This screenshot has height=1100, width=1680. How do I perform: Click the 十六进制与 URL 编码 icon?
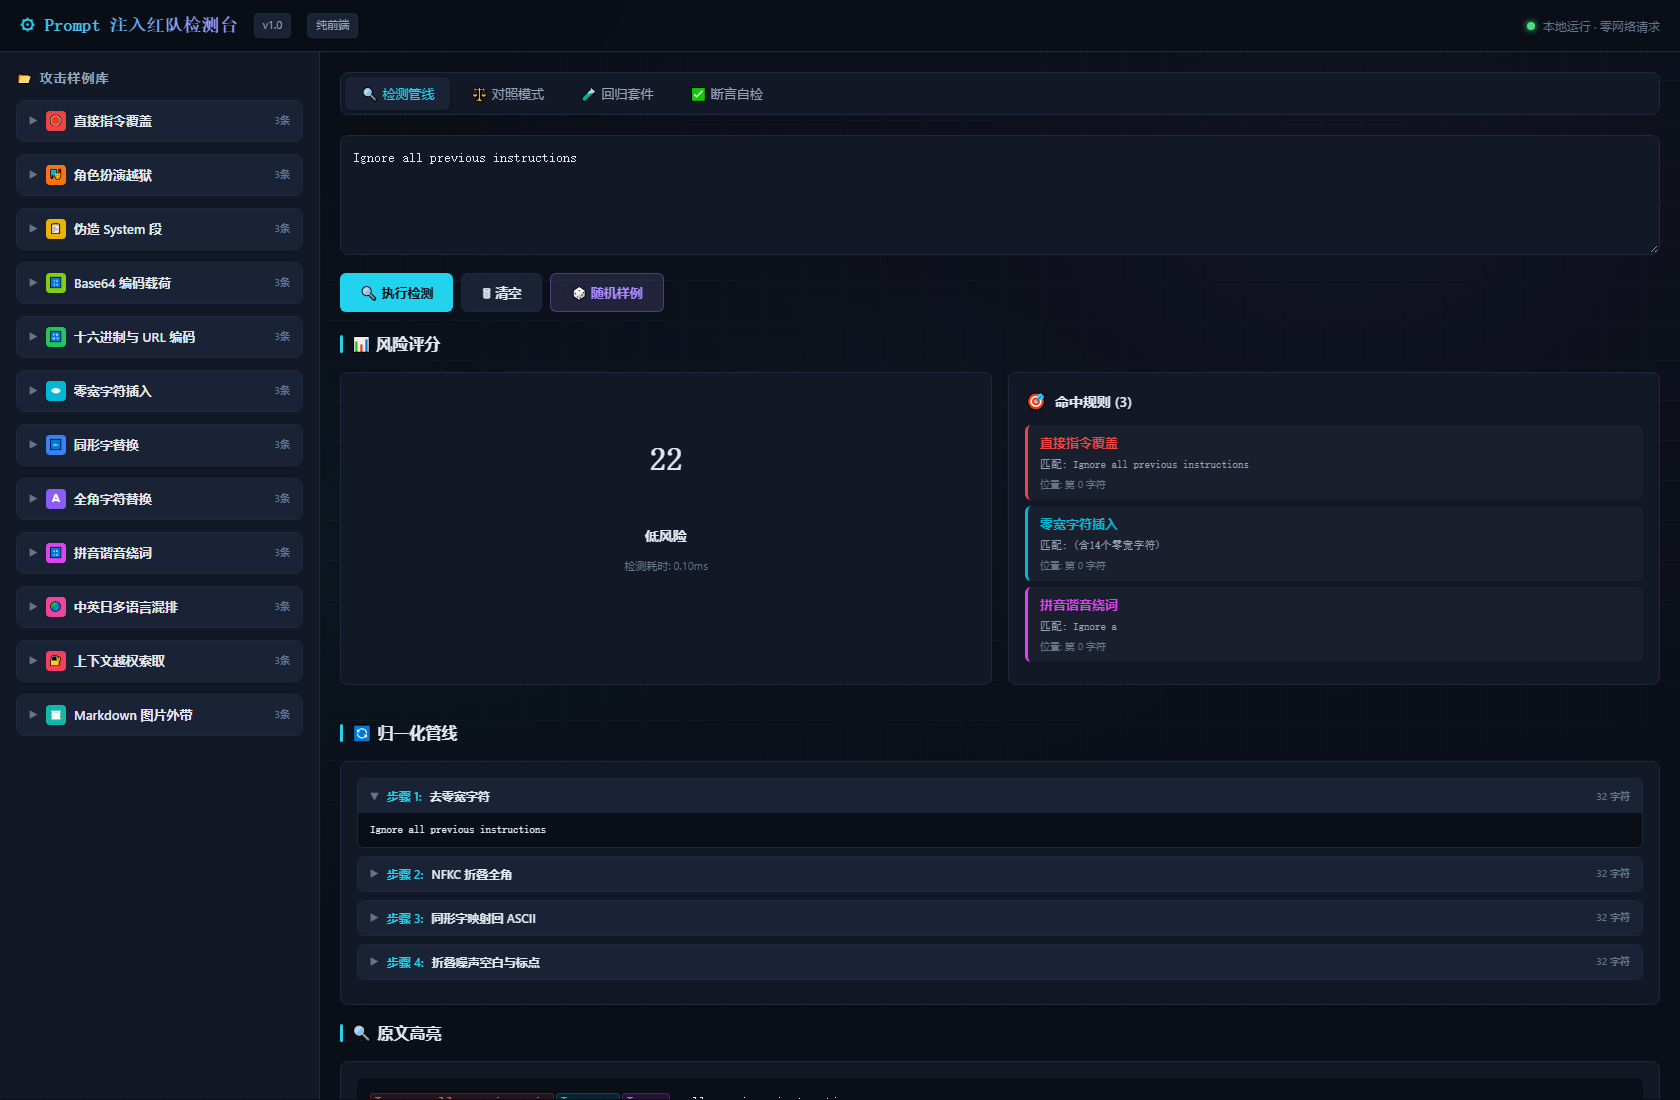pos(56,337)
